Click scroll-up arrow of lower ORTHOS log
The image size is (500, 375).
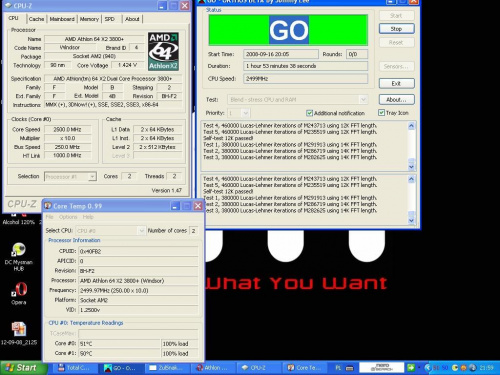(412, 179)
